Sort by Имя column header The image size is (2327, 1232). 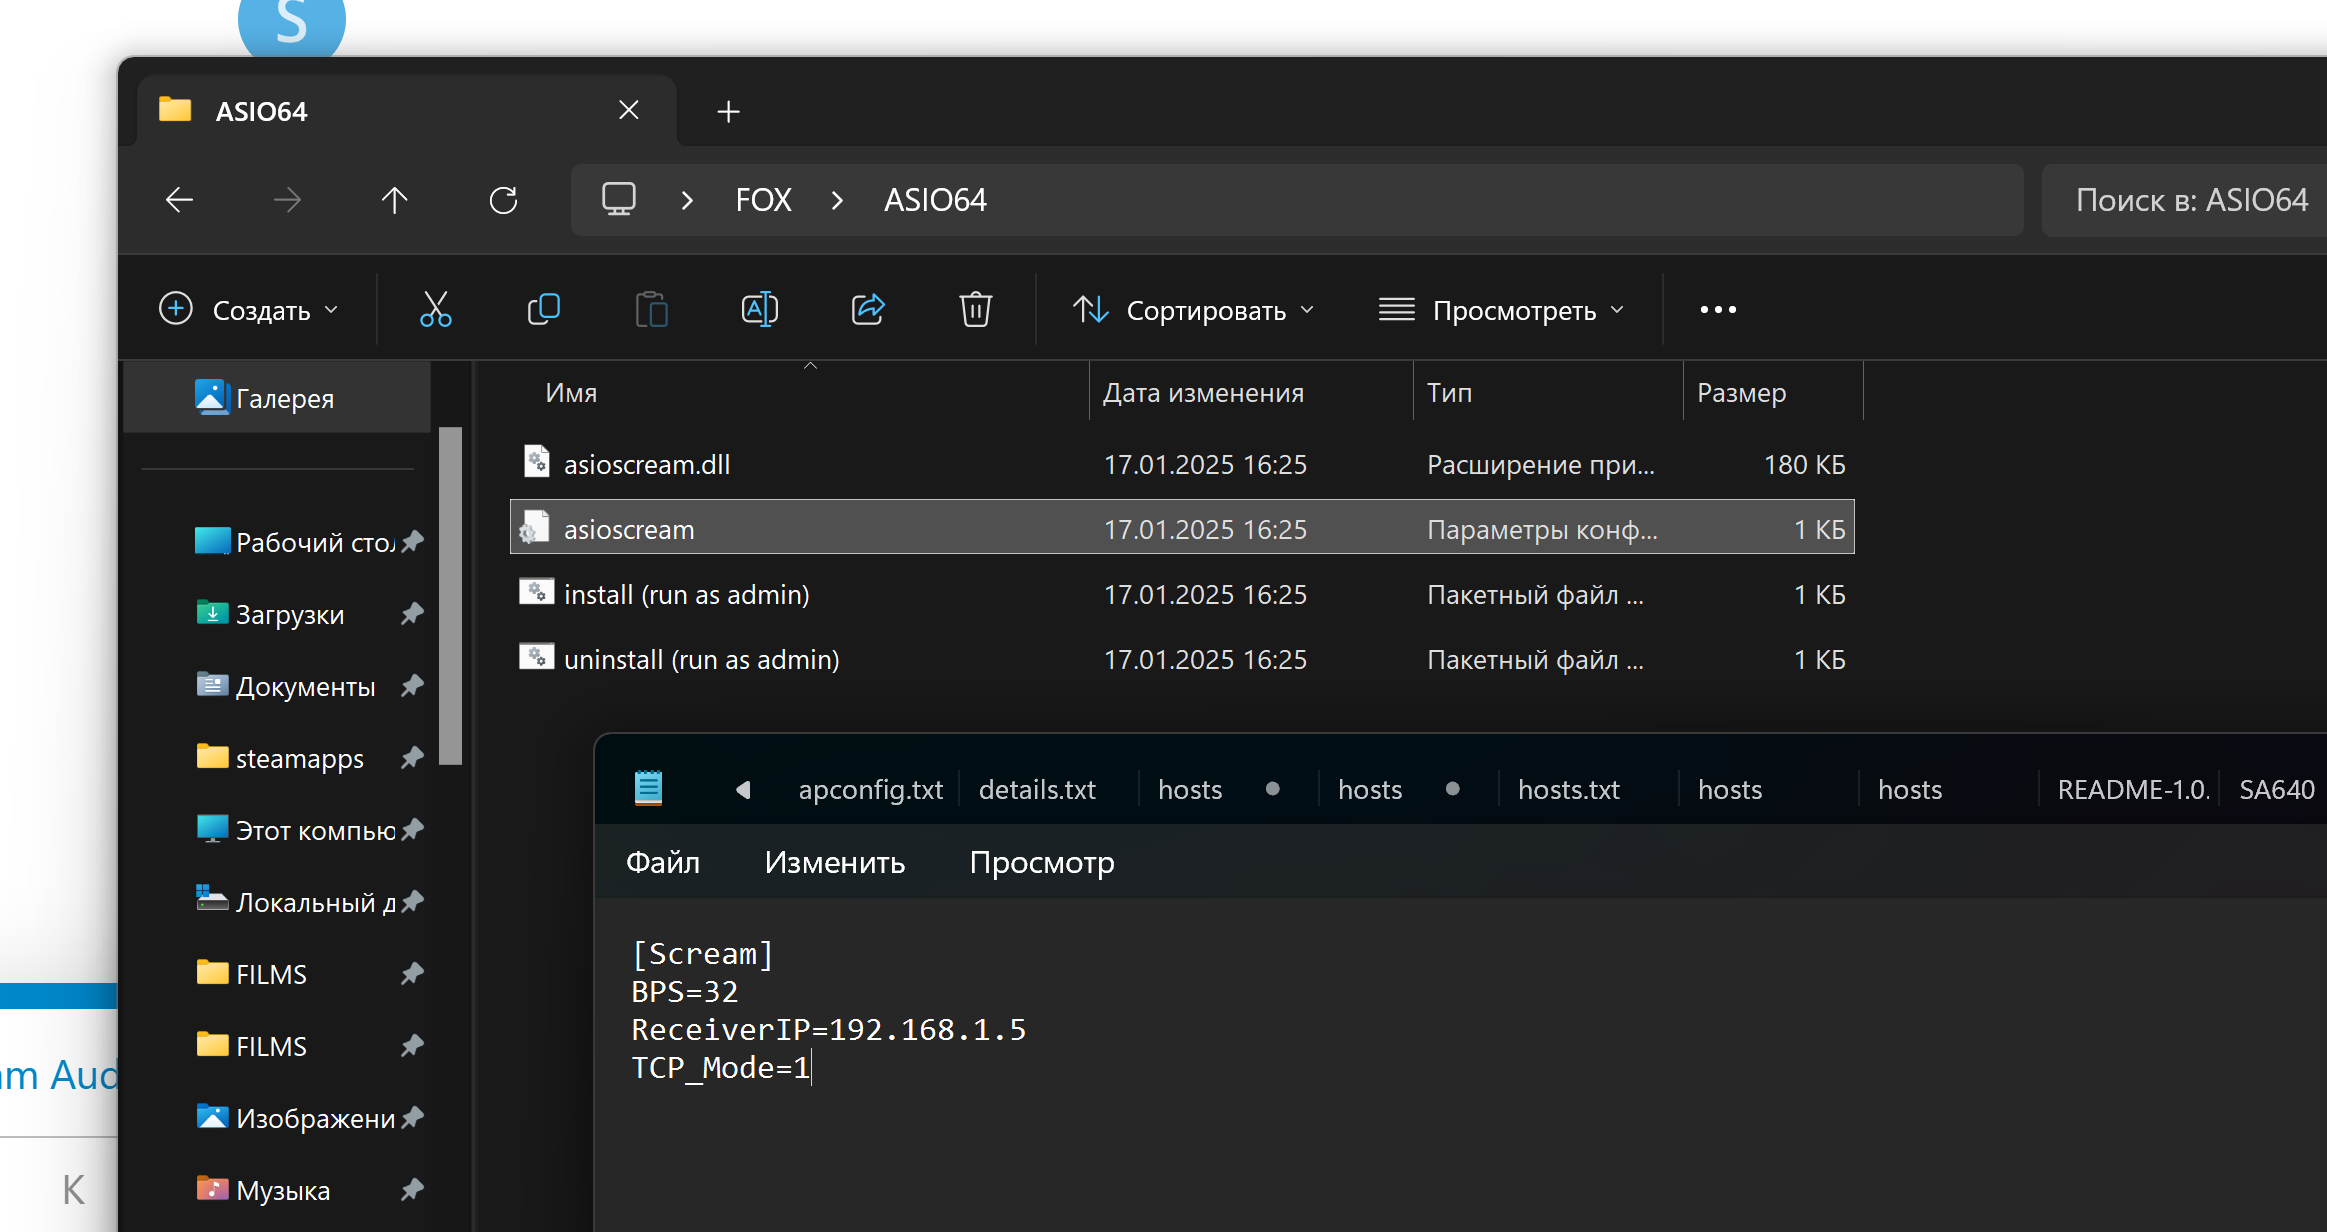571,393
